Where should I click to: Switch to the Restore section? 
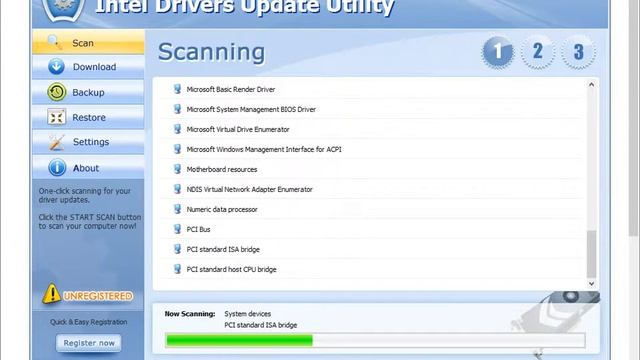(x=88, y=118)
